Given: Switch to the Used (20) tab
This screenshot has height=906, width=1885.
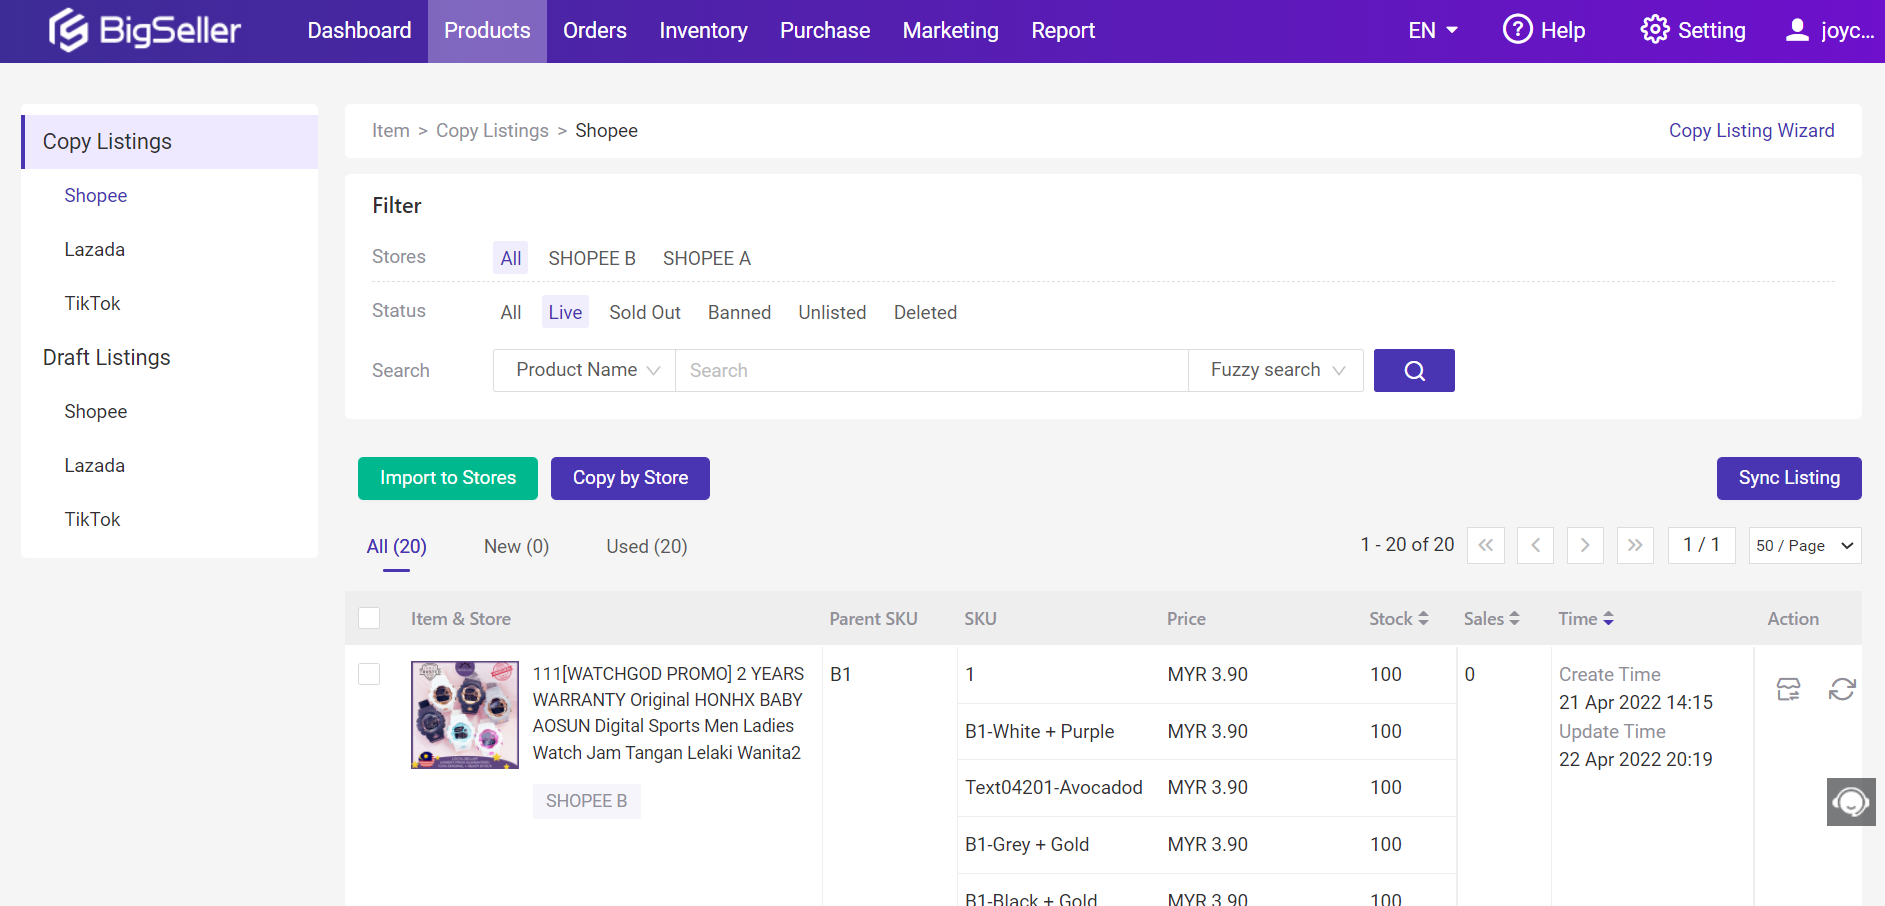Looking at the screenshot, I should (x=646, y=547).
